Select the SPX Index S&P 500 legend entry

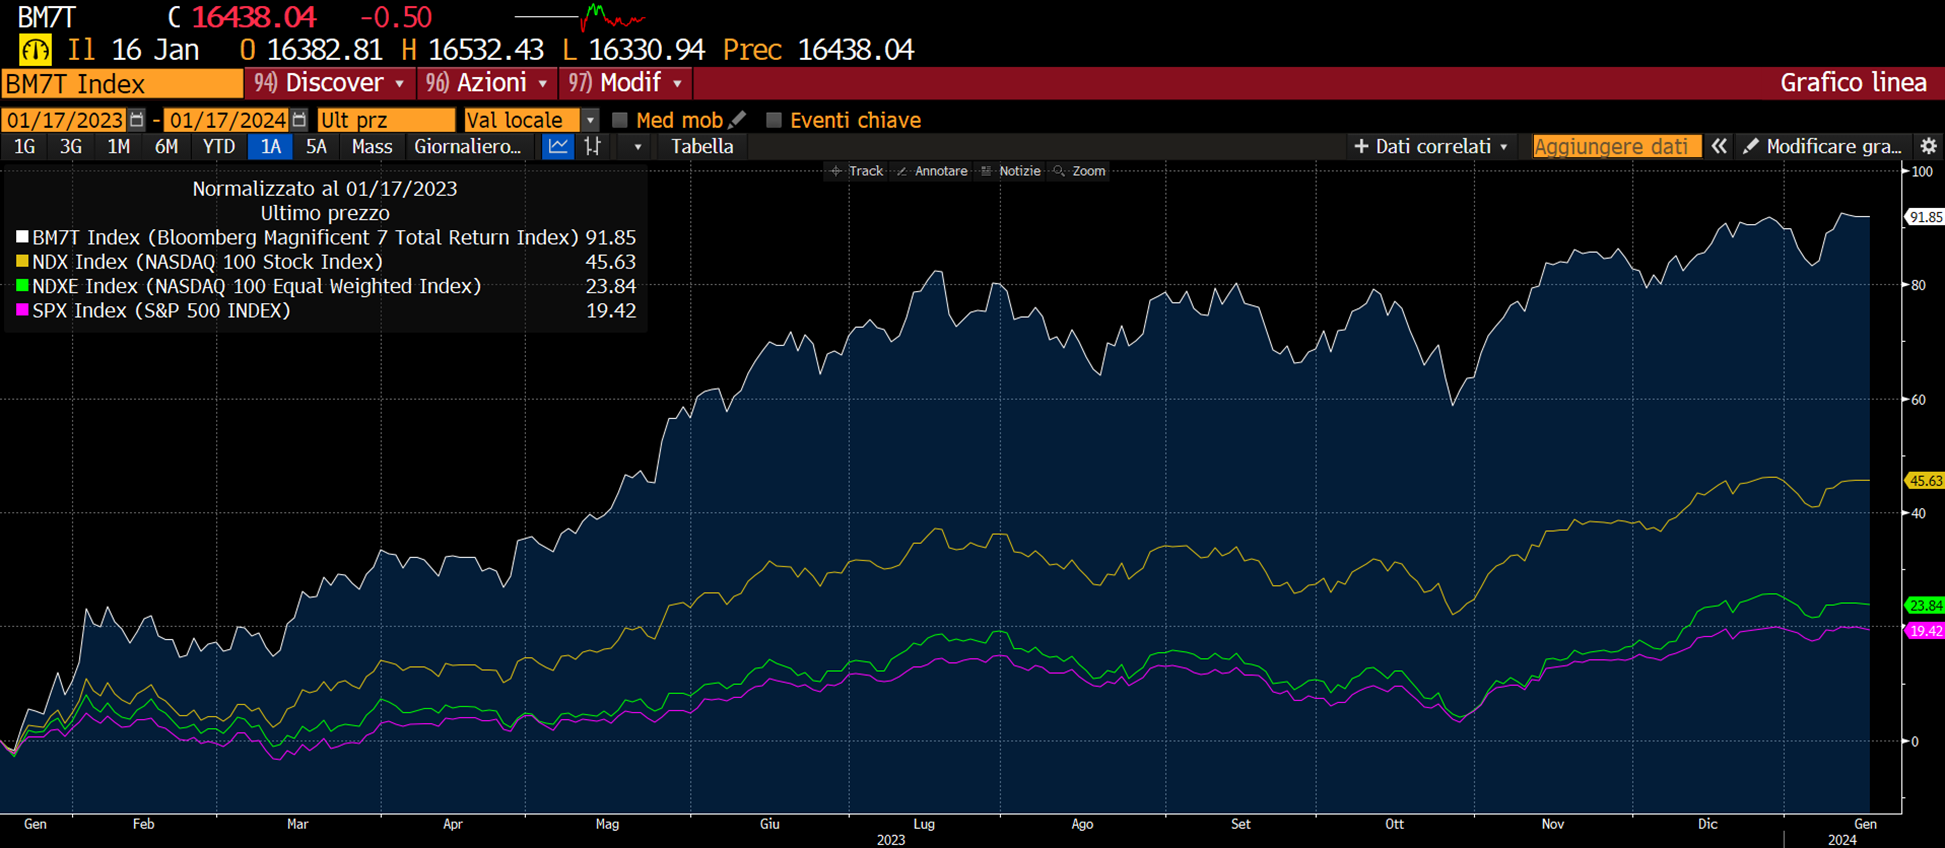pos(326,310)
